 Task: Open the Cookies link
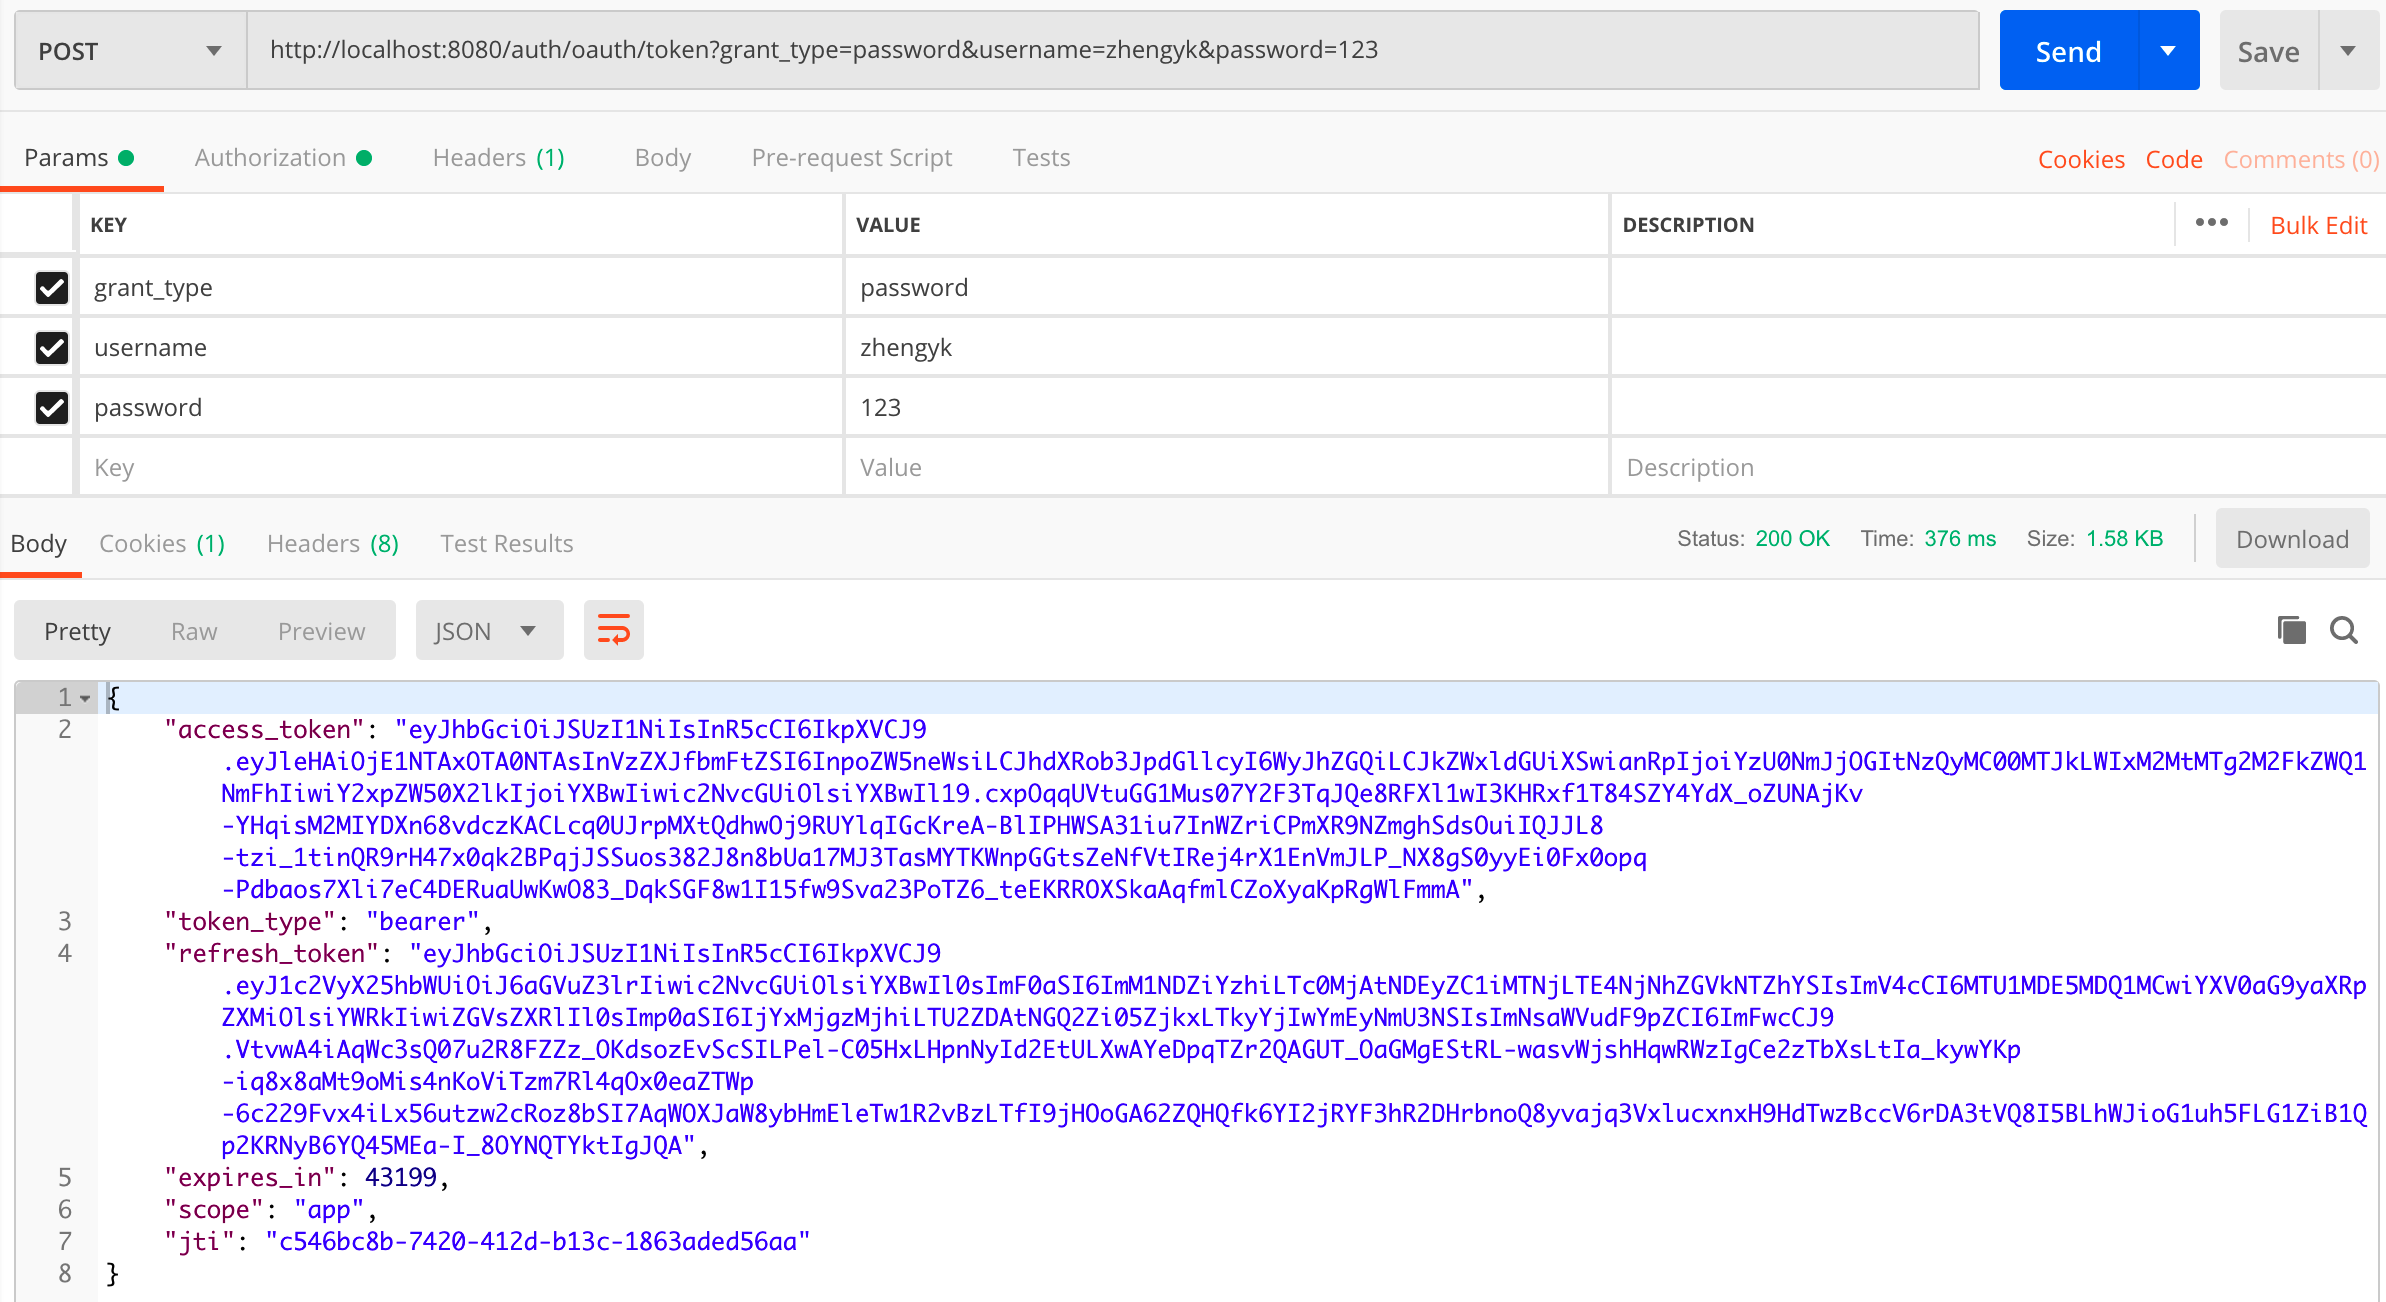[2080, 160]
